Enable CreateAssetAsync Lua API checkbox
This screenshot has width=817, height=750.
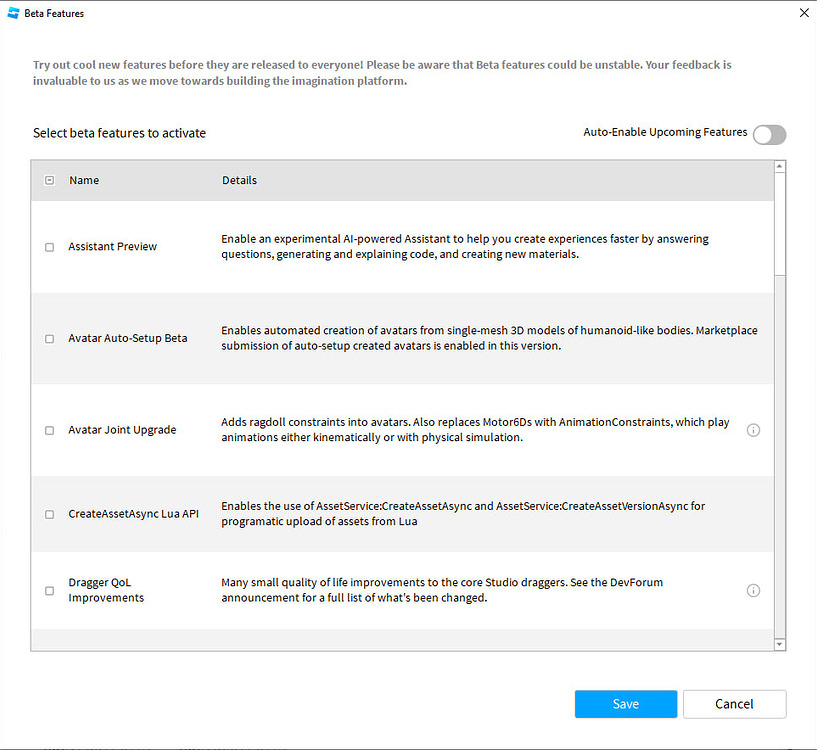tap(49, 514)
